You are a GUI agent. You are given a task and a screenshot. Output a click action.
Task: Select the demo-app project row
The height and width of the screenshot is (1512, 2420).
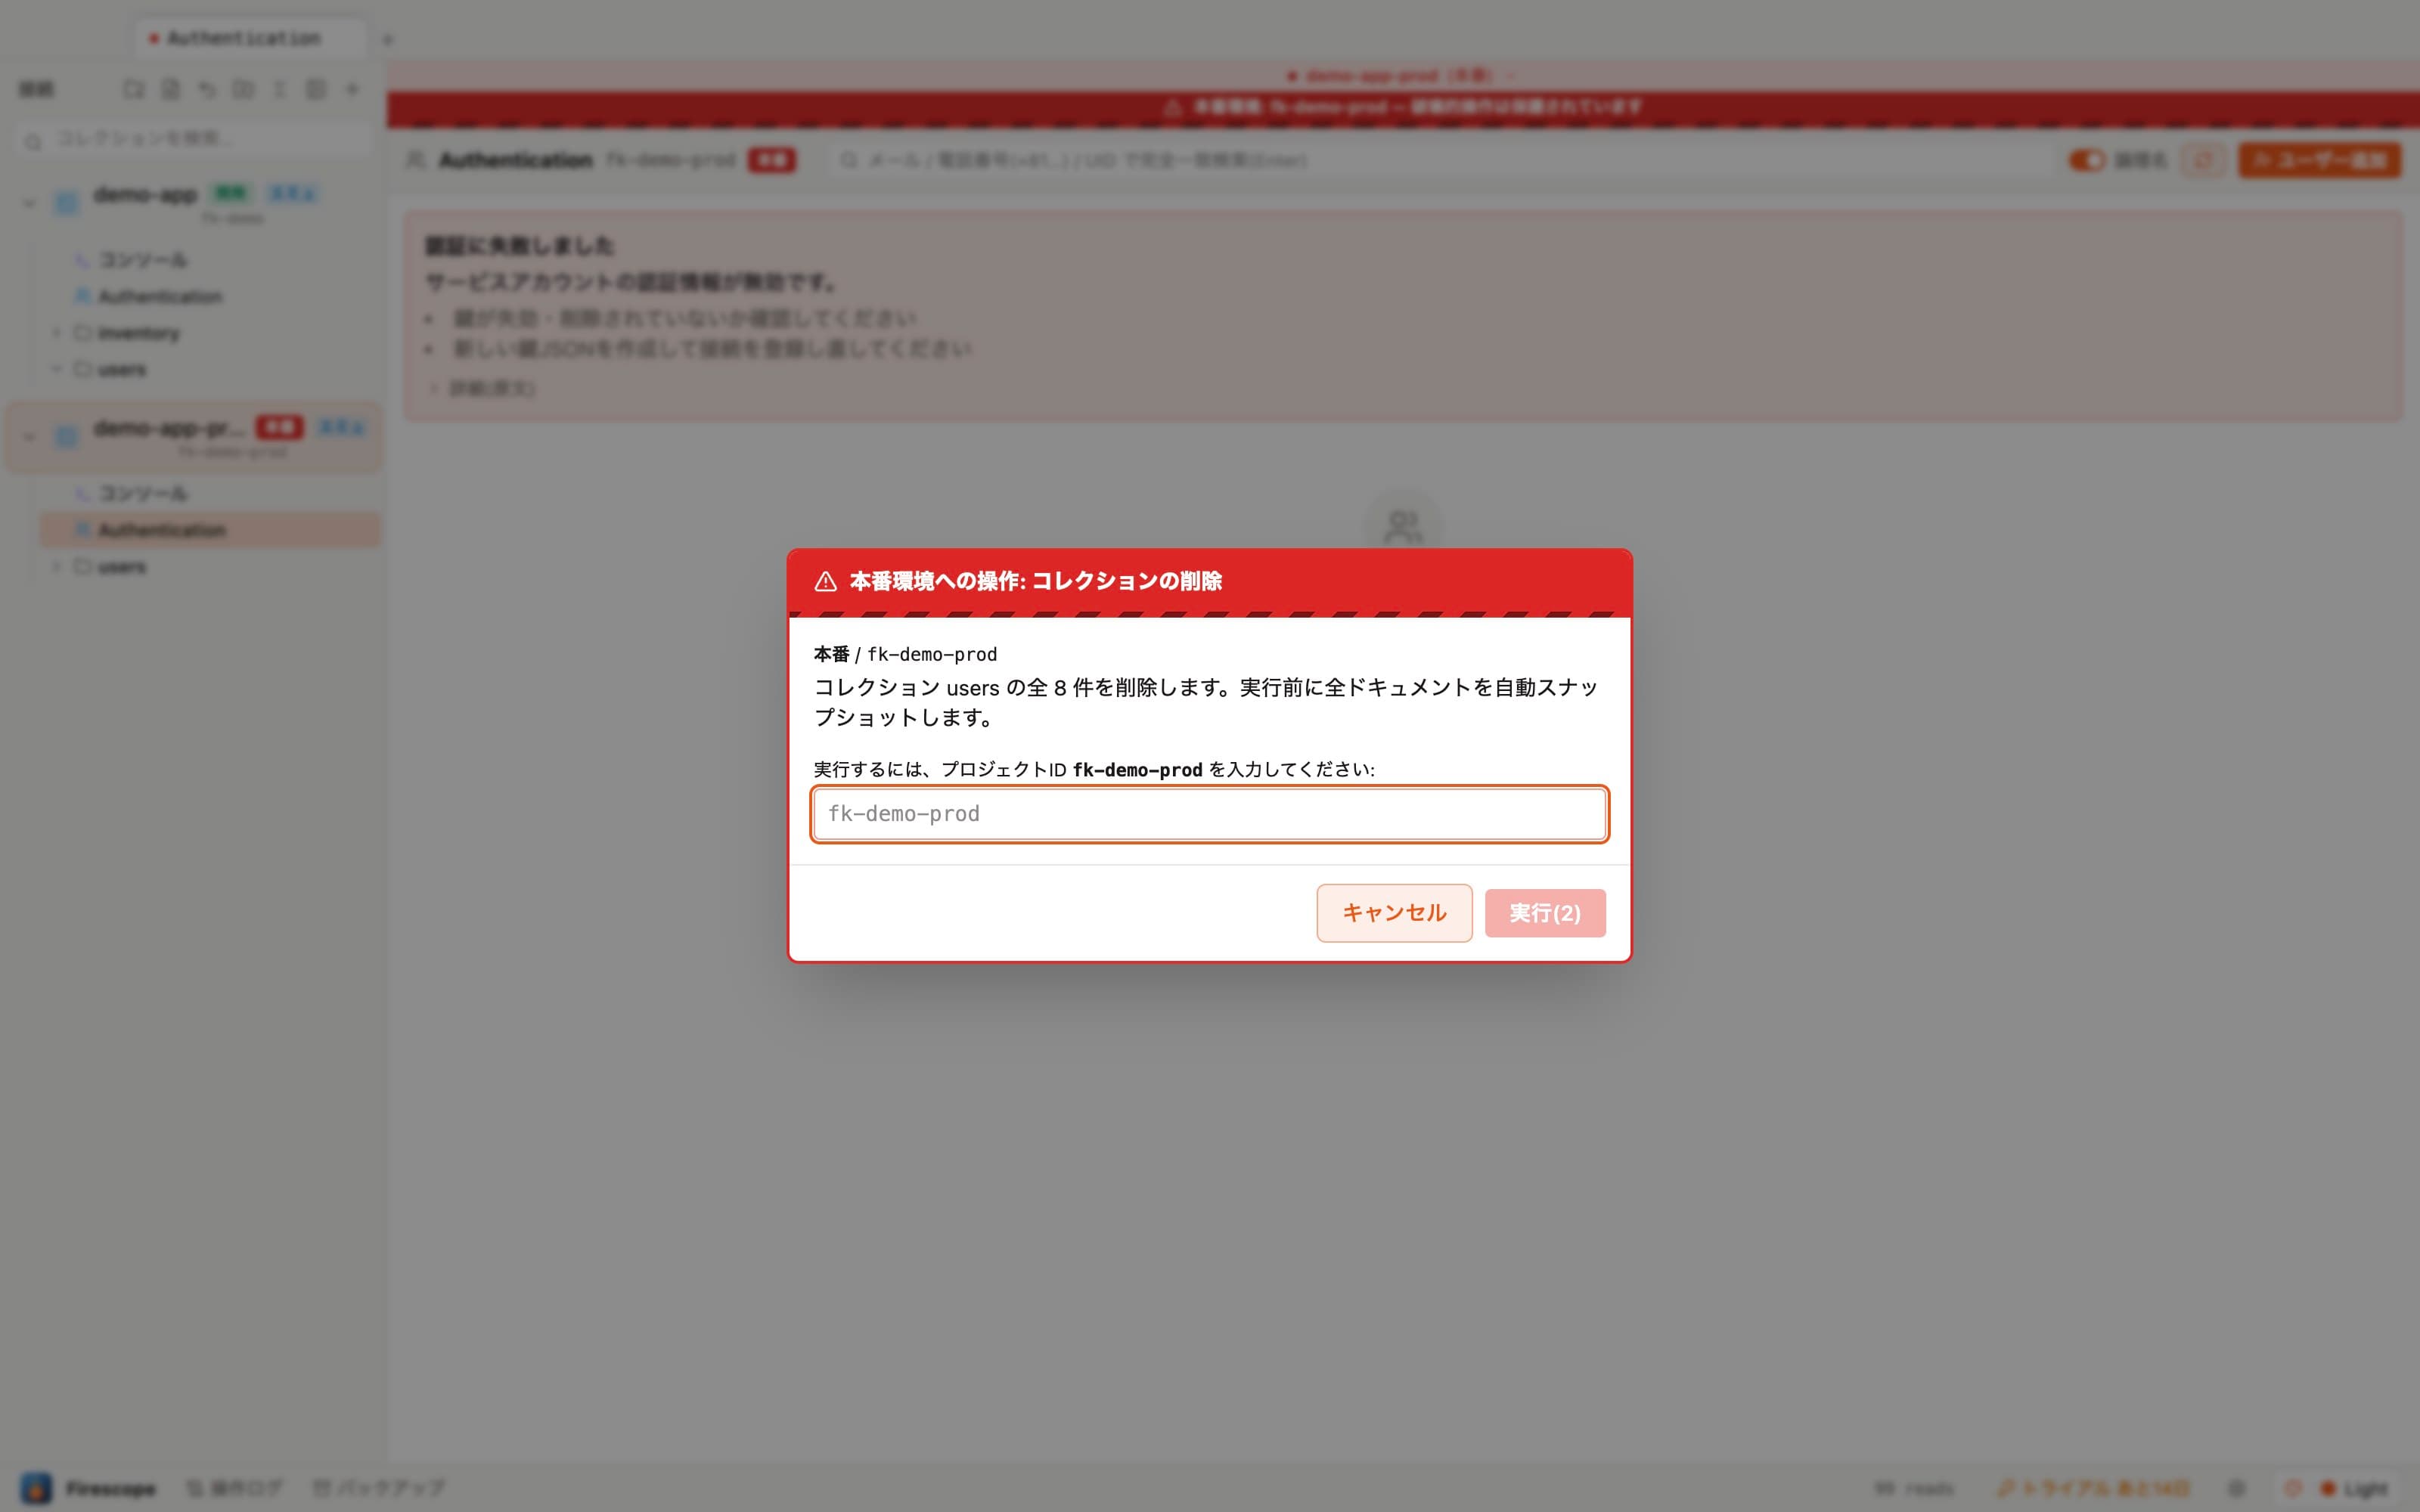[x=194, y=203]
